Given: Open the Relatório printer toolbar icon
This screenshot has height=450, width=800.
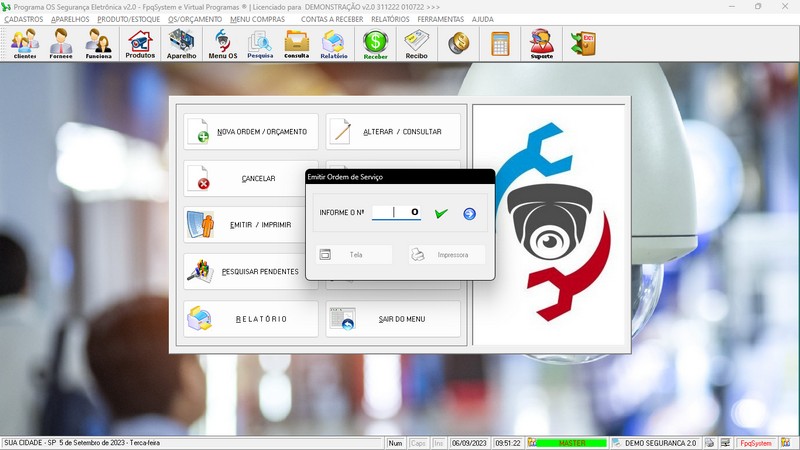Looking at the screenshot, I should point(334,44).
